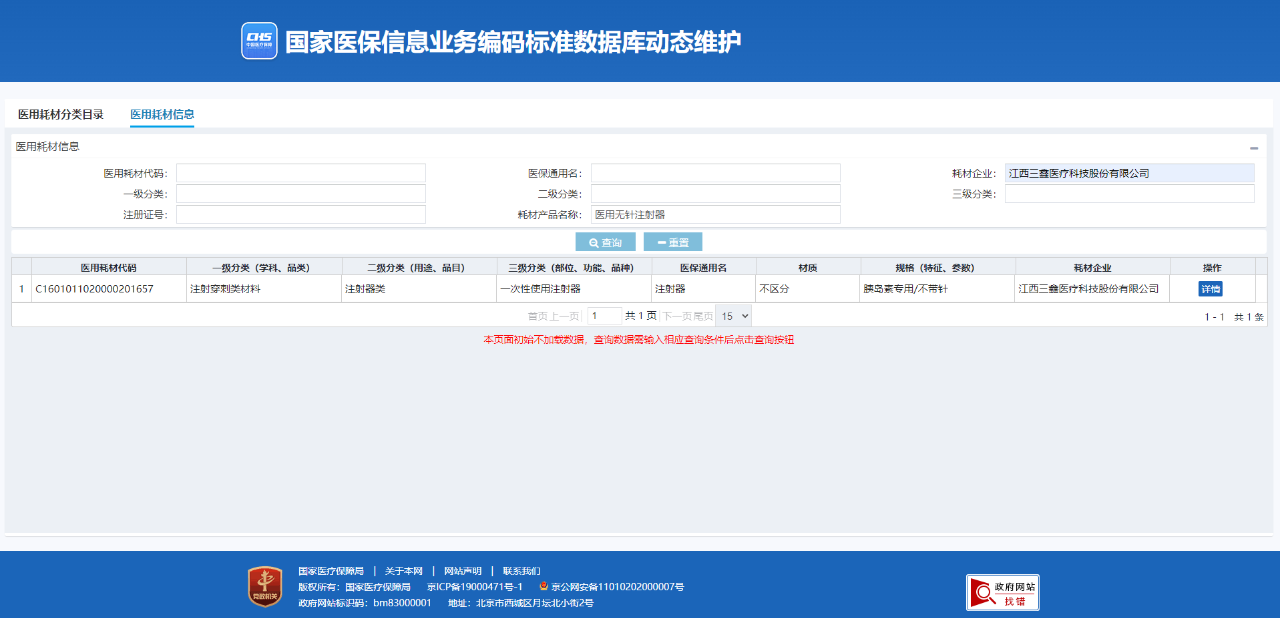Switch to 医用耗材分类目录 tab
The height and width of the screenshot is (618, 1280).
[61, 114]
